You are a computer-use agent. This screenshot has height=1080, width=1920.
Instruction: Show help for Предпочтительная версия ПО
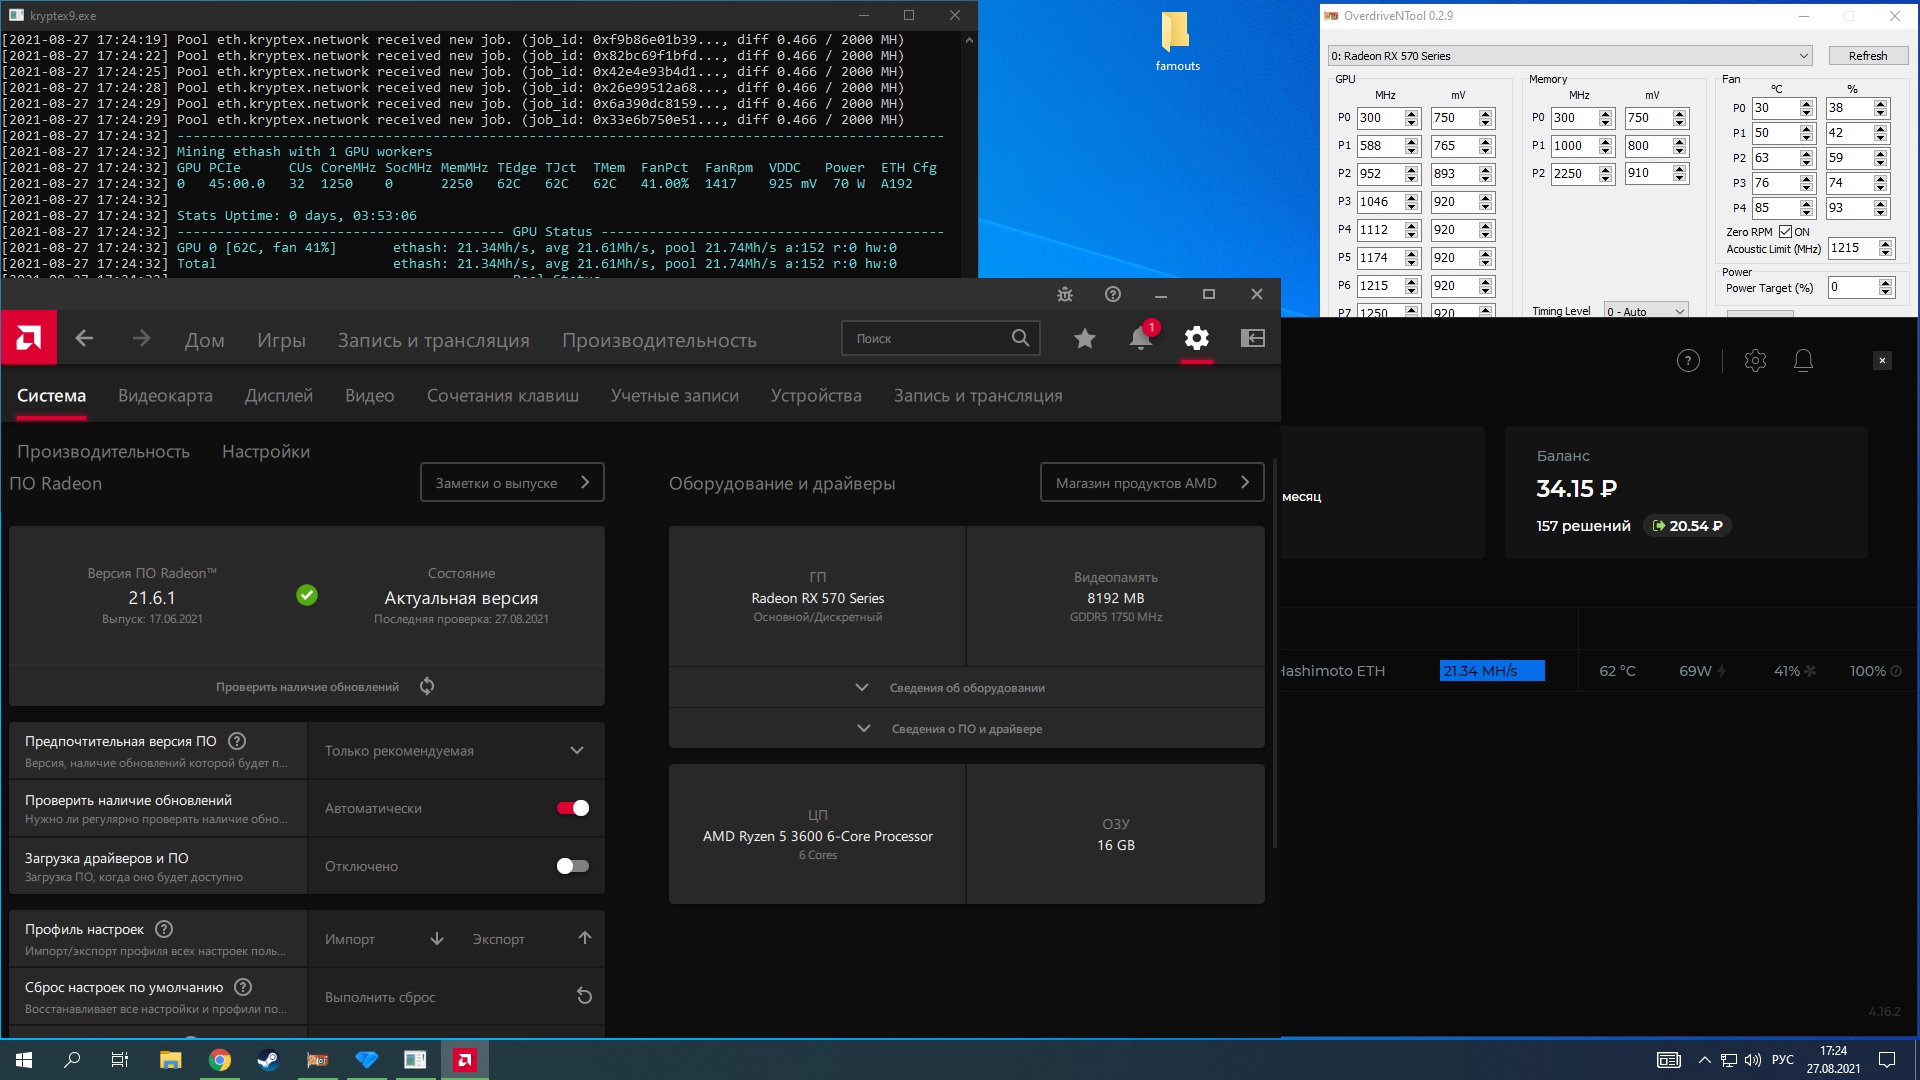[x=237, y=741]
